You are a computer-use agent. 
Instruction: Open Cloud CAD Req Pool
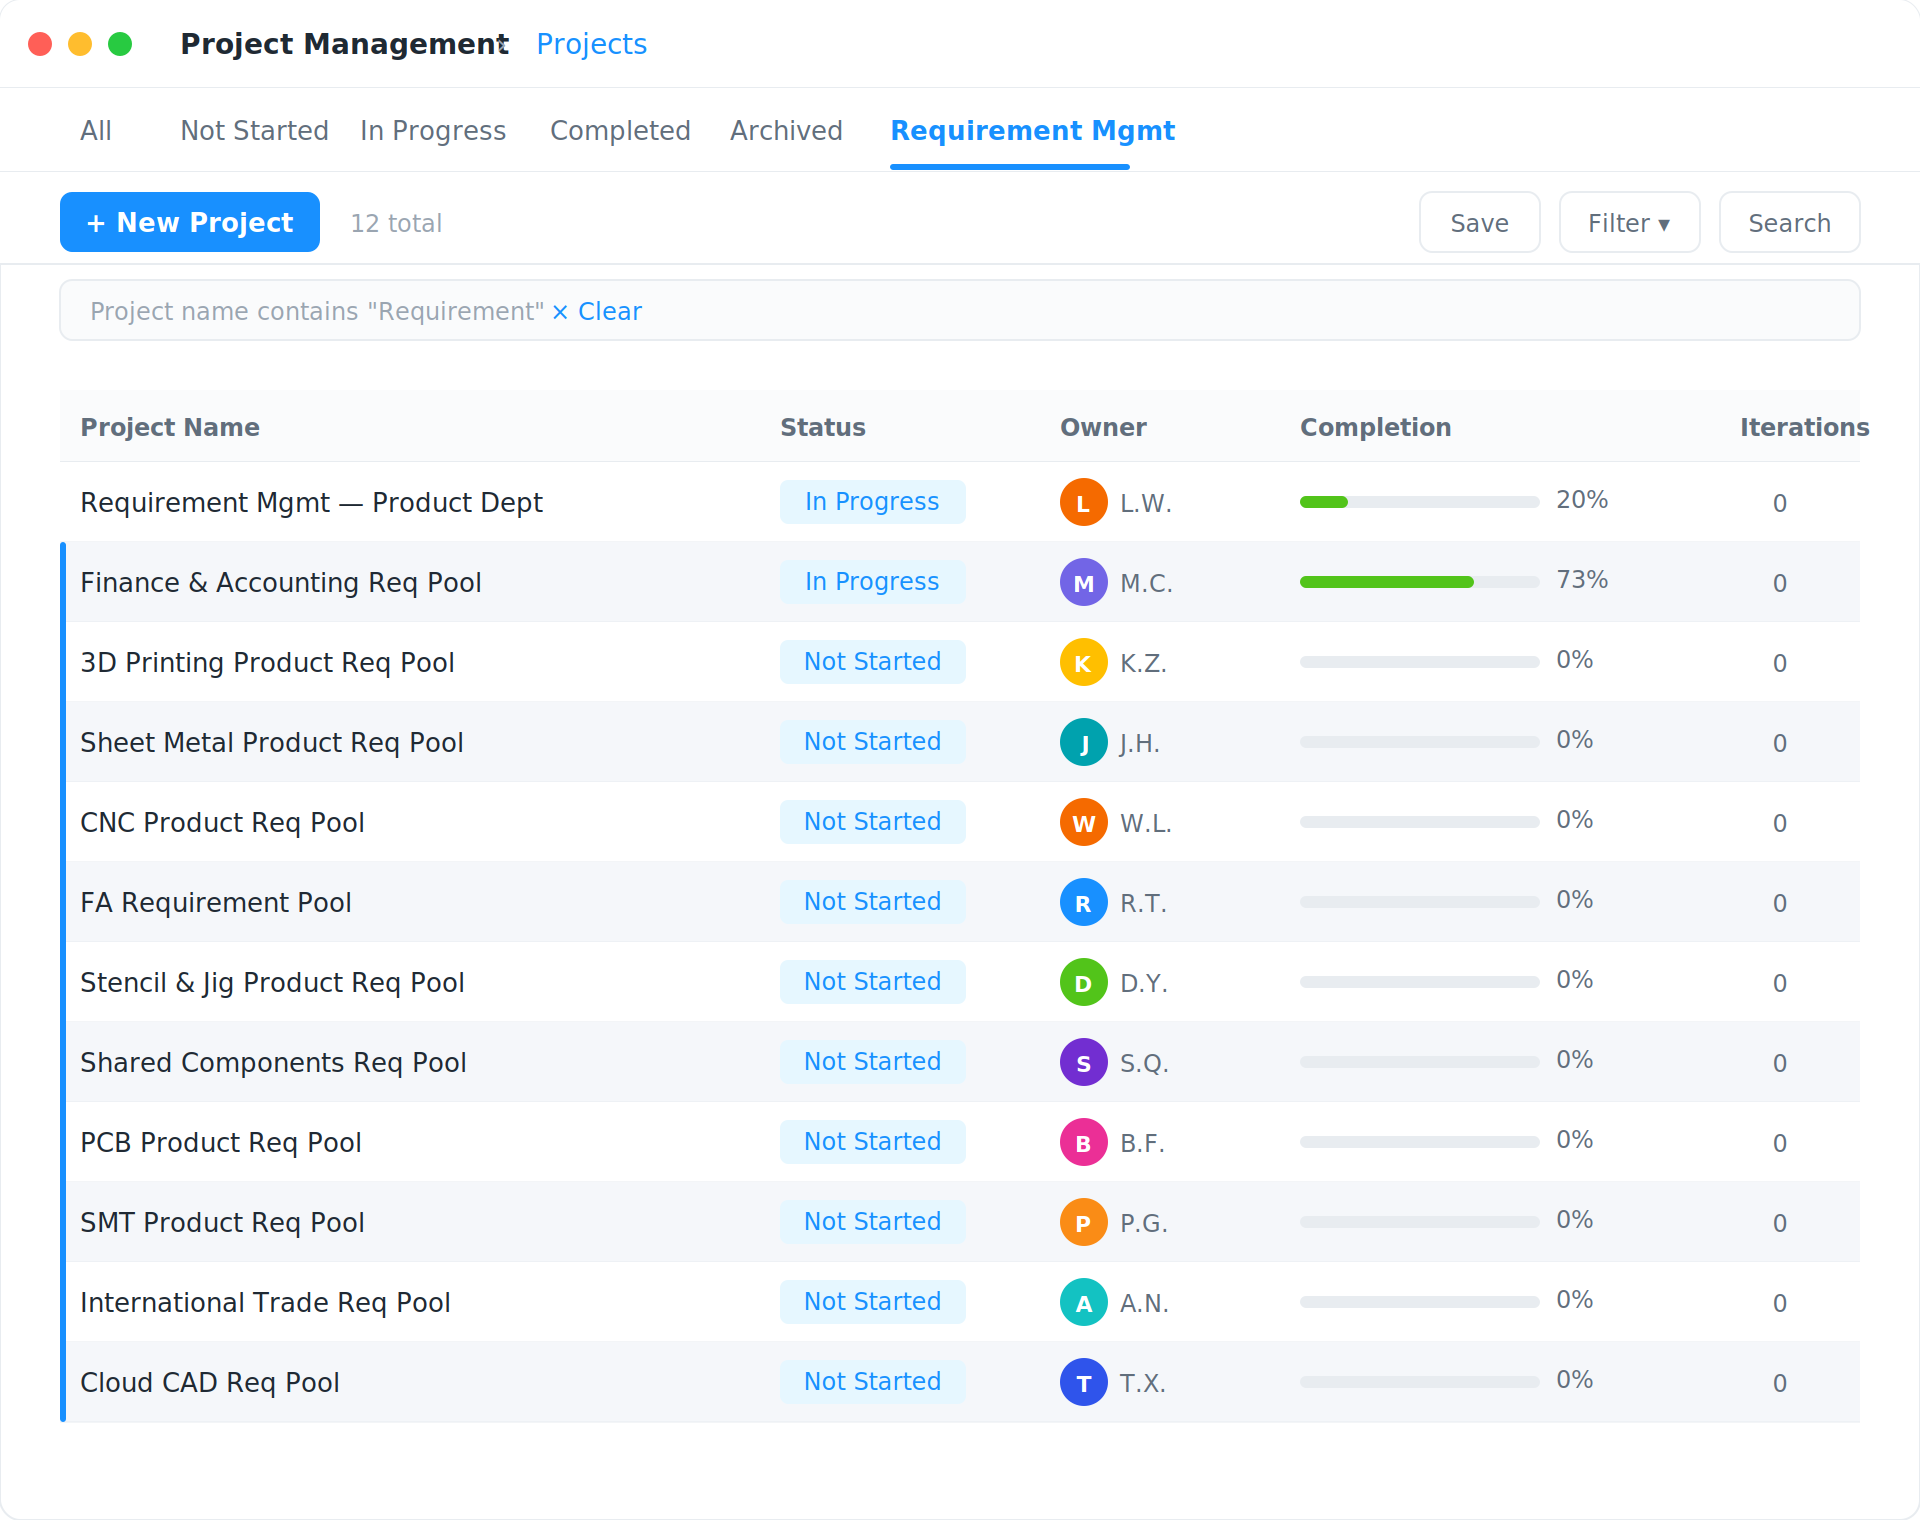pyautogui.click(x=210, y=1382)
